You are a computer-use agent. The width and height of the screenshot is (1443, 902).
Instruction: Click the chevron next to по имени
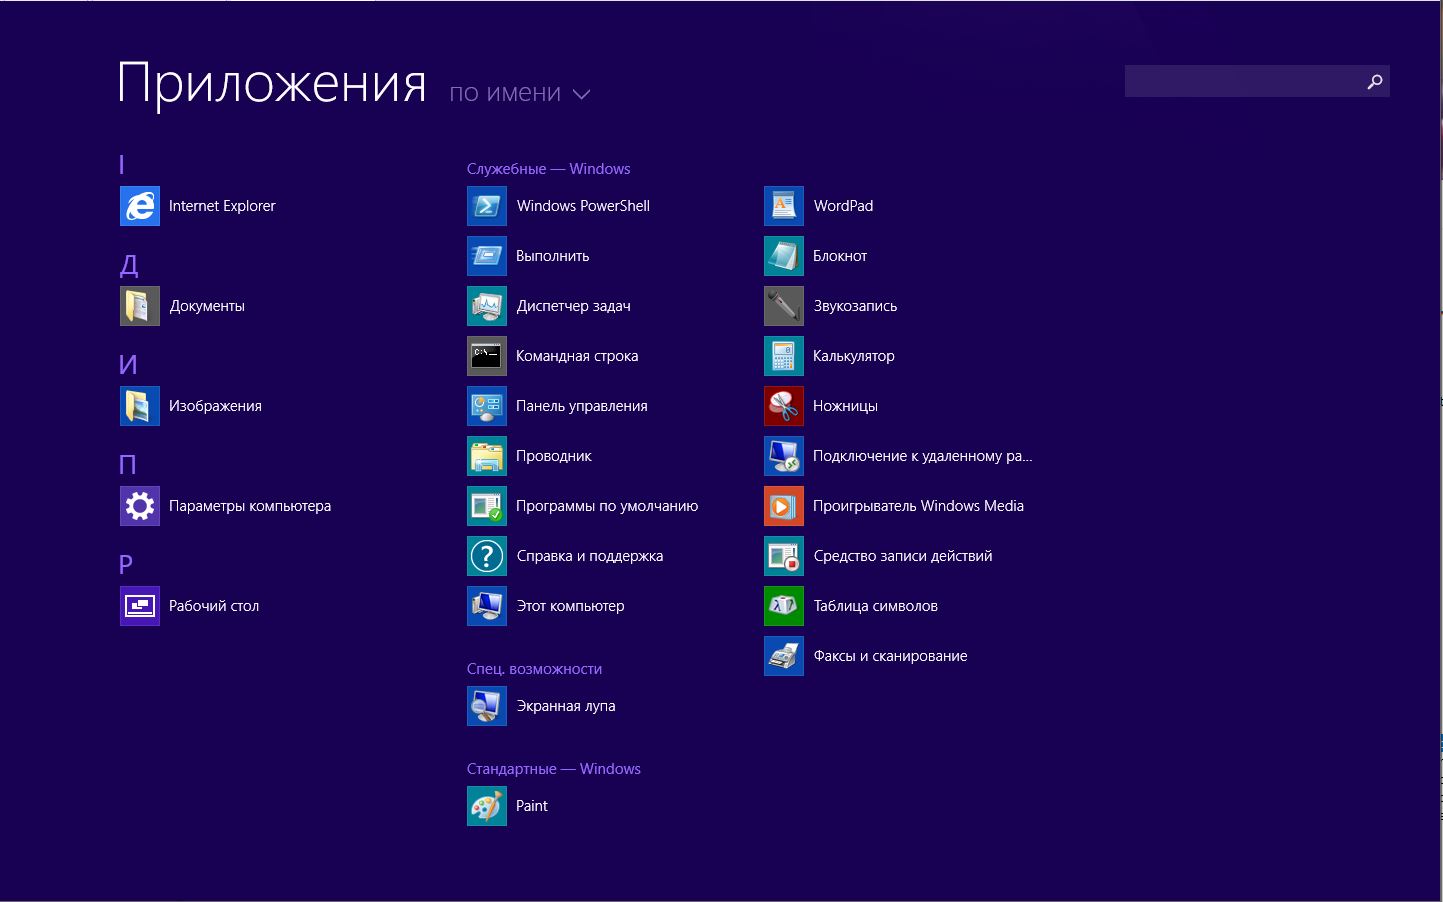(581, 95)
